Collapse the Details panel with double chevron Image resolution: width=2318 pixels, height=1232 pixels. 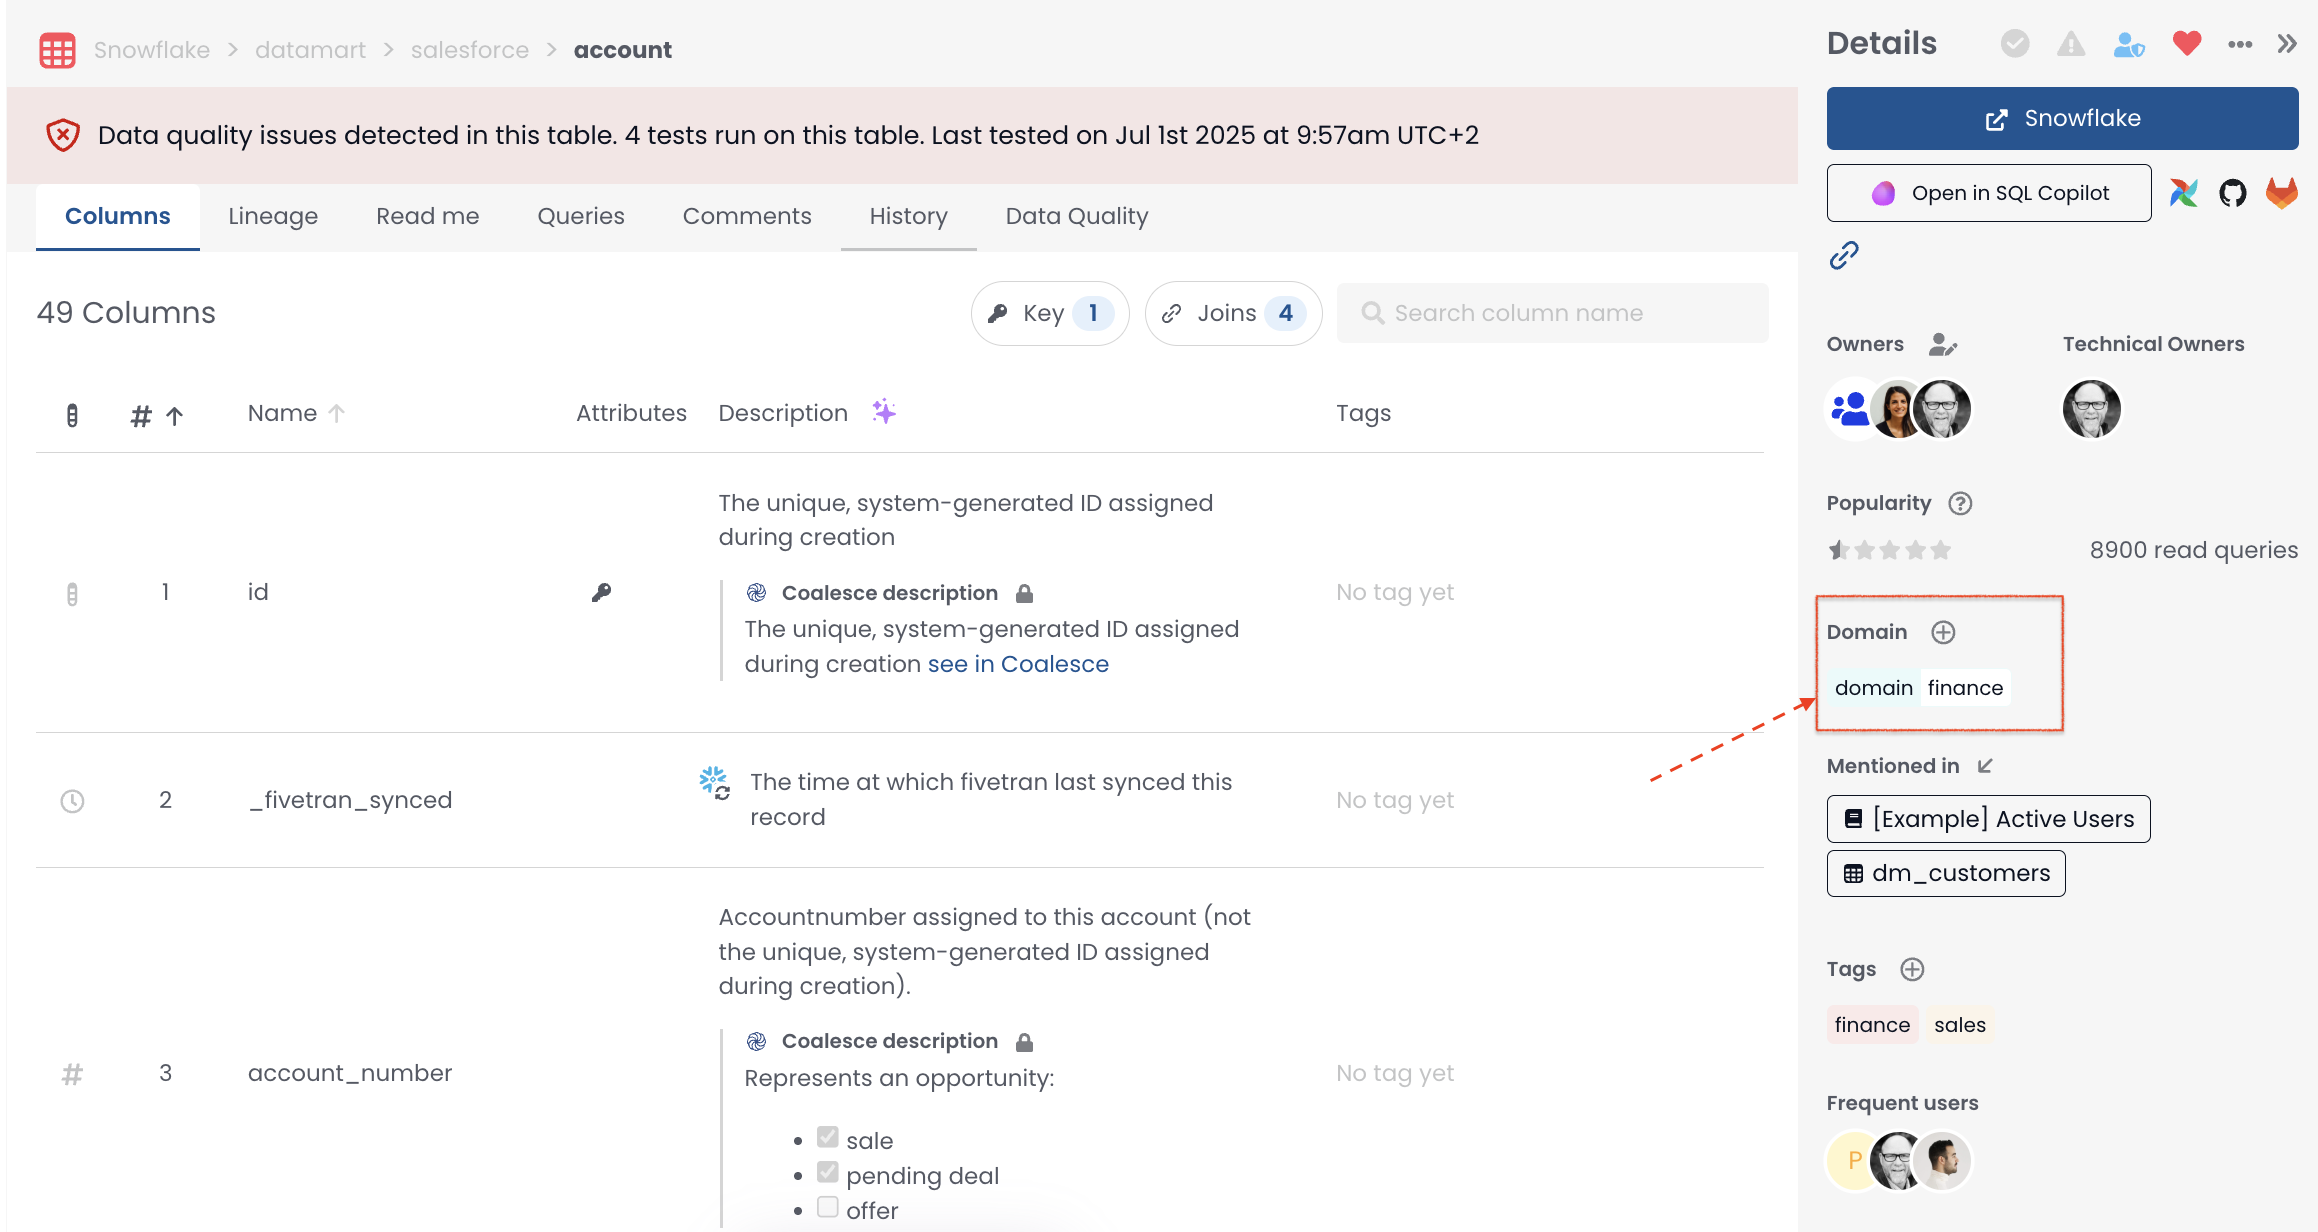[2287, 44]
